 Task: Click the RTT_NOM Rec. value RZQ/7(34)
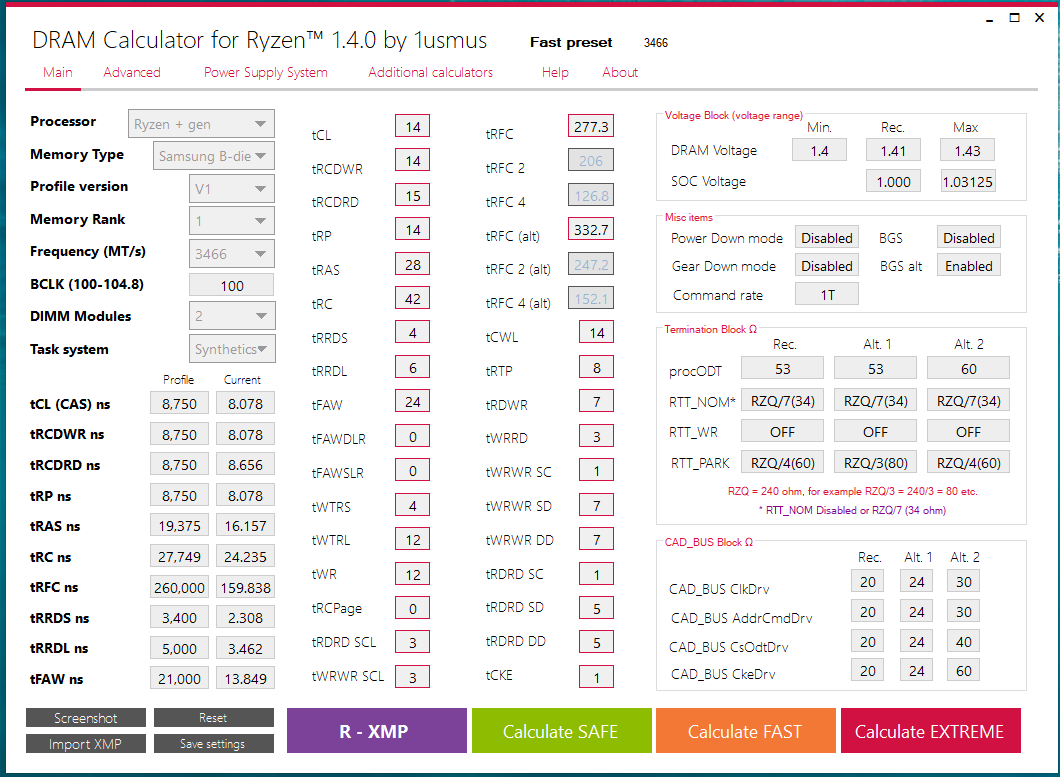tap(782, 401)
